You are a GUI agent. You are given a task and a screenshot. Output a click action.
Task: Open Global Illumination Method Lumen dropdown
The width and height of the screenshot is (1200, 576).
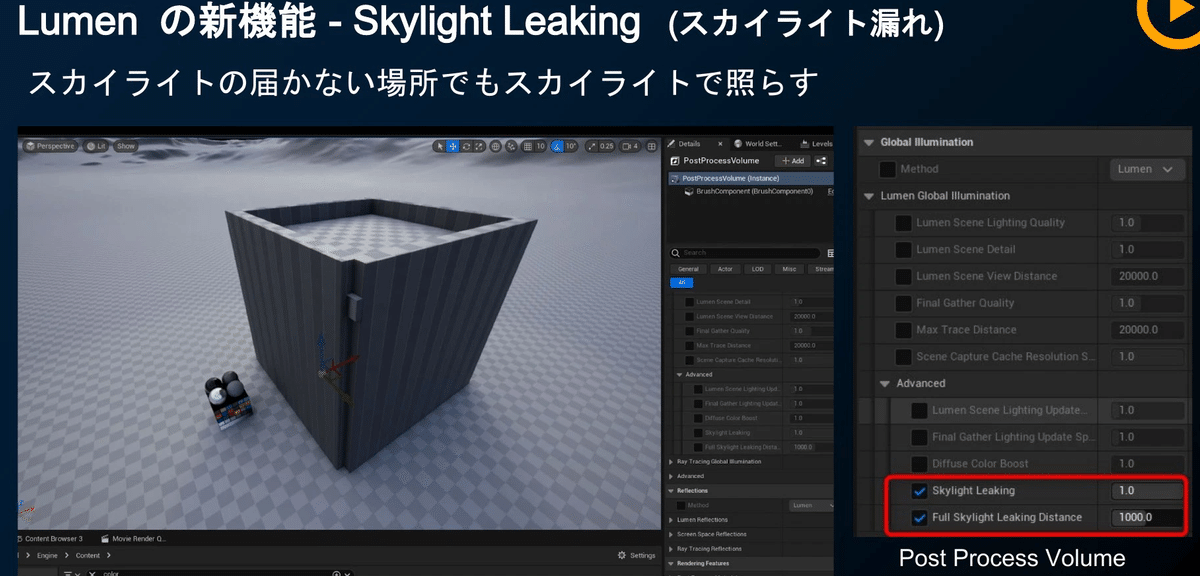tap(1147, 169)
